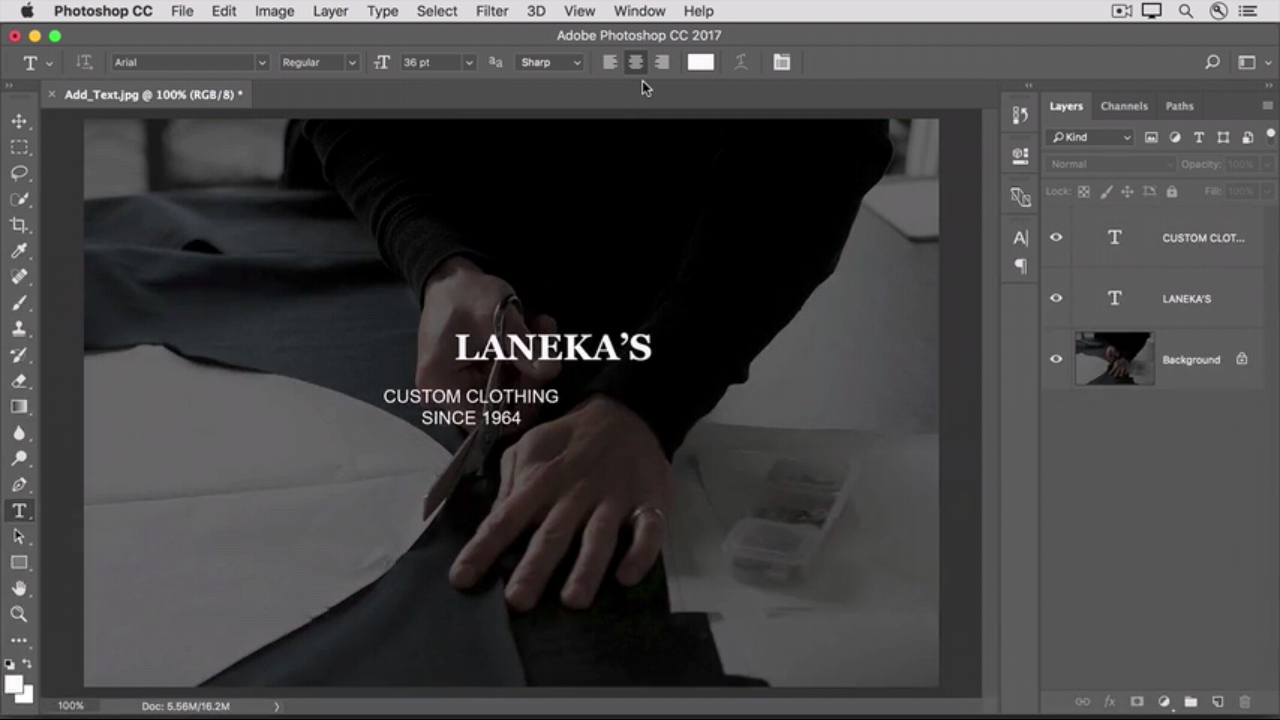Pick the Crop tool
Image resolution: width=1280 pixels, height=720 pixels.
(19, 225)
